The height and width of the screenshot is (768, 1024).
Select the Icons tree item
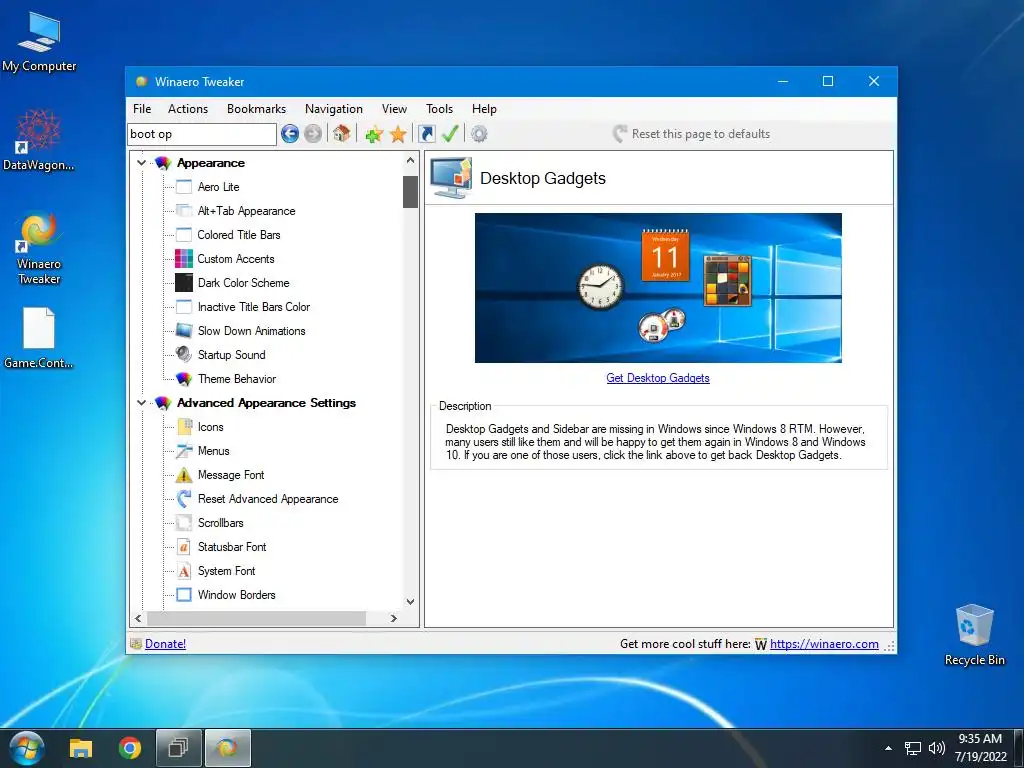pyautogui.click(x=210, y=427)
